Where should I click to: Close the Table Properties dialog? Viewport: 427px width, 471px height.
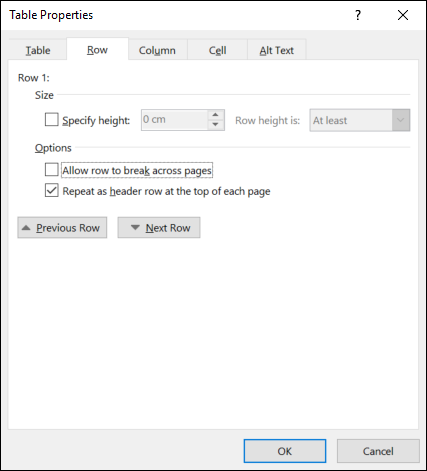(403, 15)
